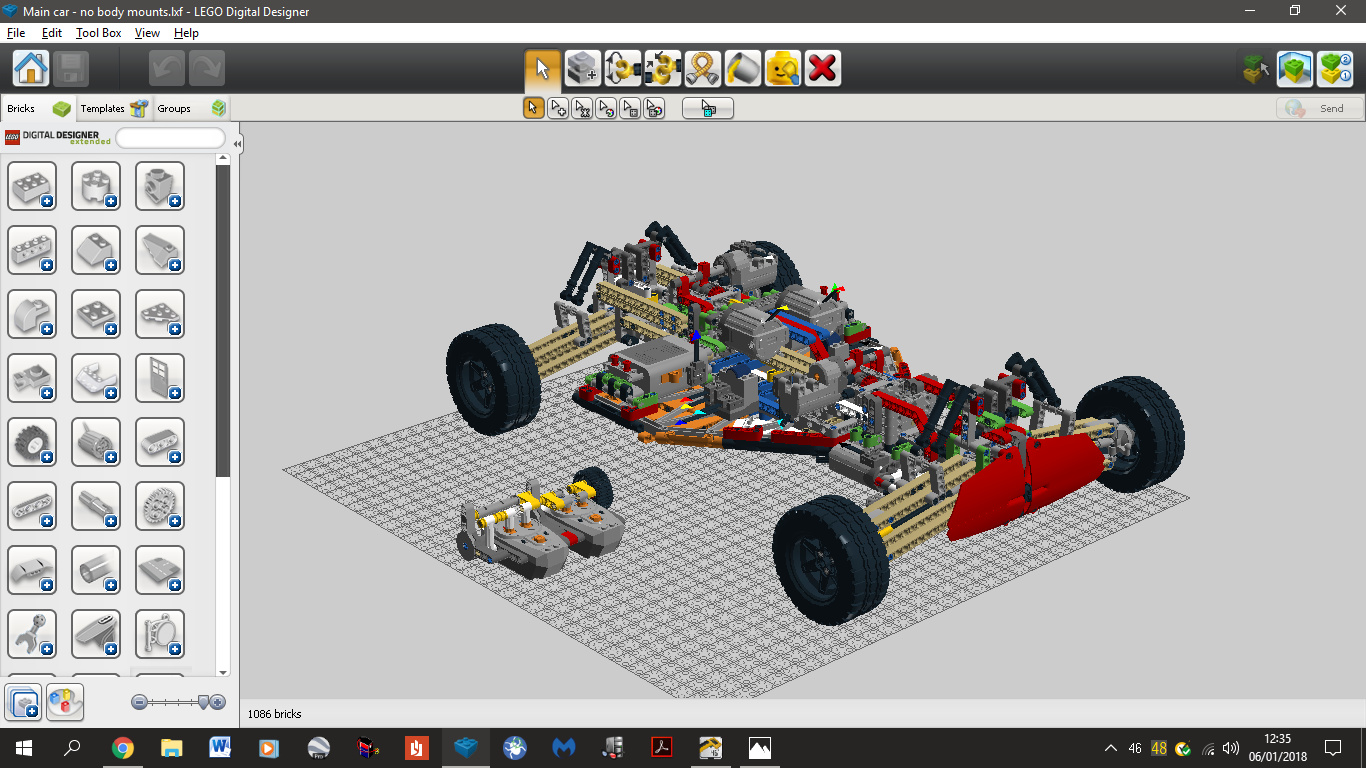Open the View menu

[147, 33]
